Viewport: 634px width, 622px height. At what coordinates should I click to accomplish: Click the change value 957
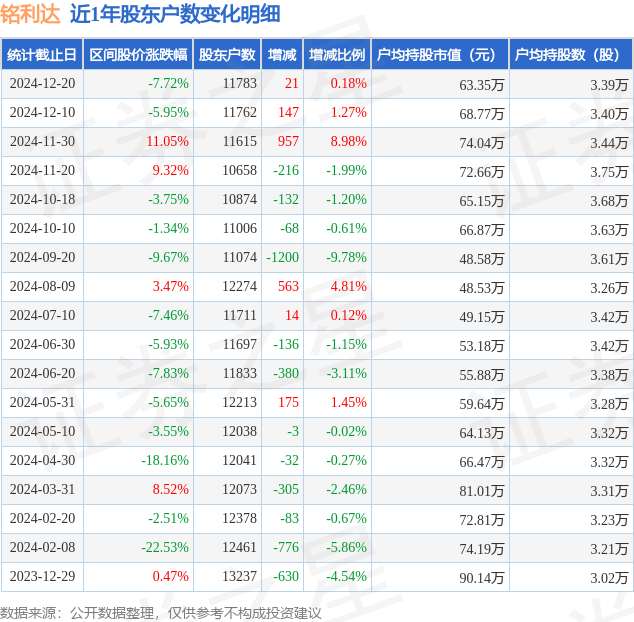[x=288, y=142]
